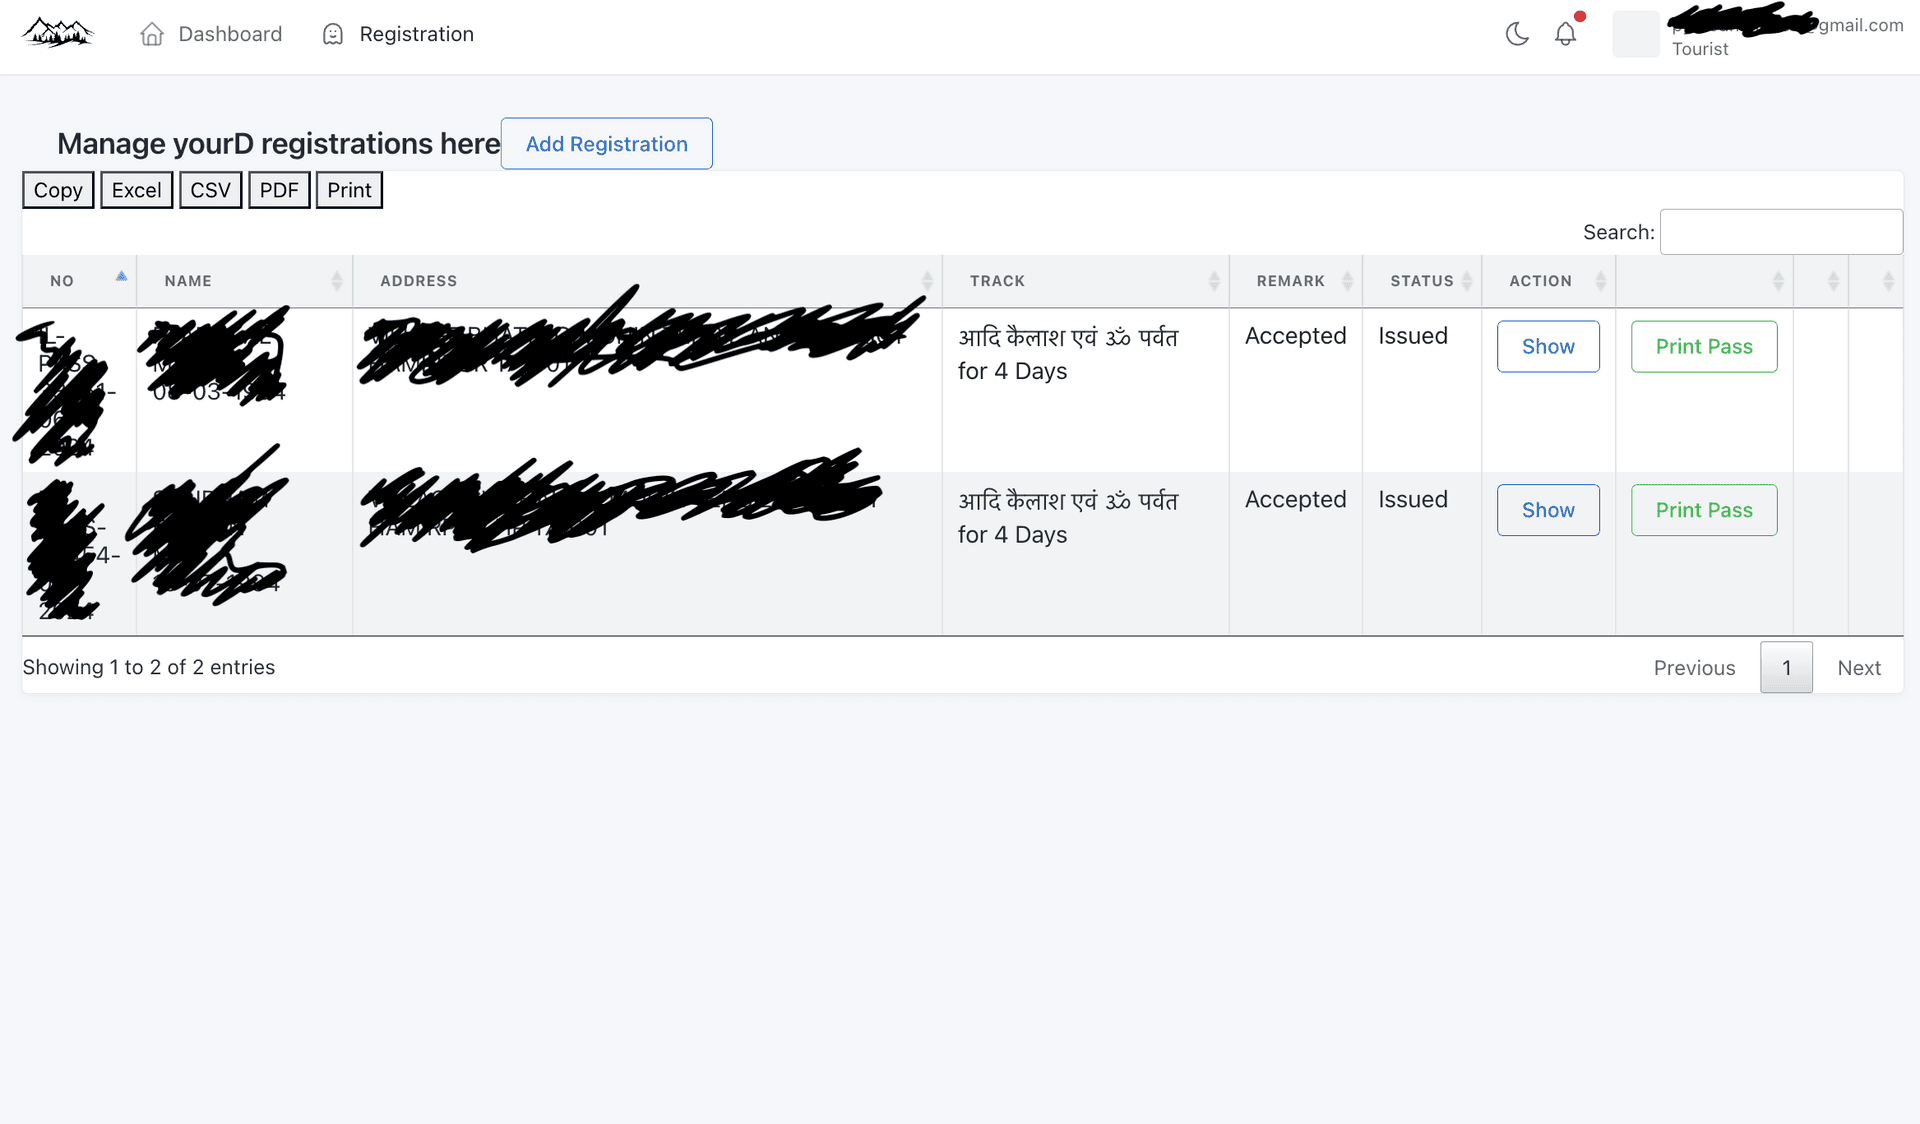Click the notification bell icon
This screenshot has height=1124, width=1920.
point(1565,35)
